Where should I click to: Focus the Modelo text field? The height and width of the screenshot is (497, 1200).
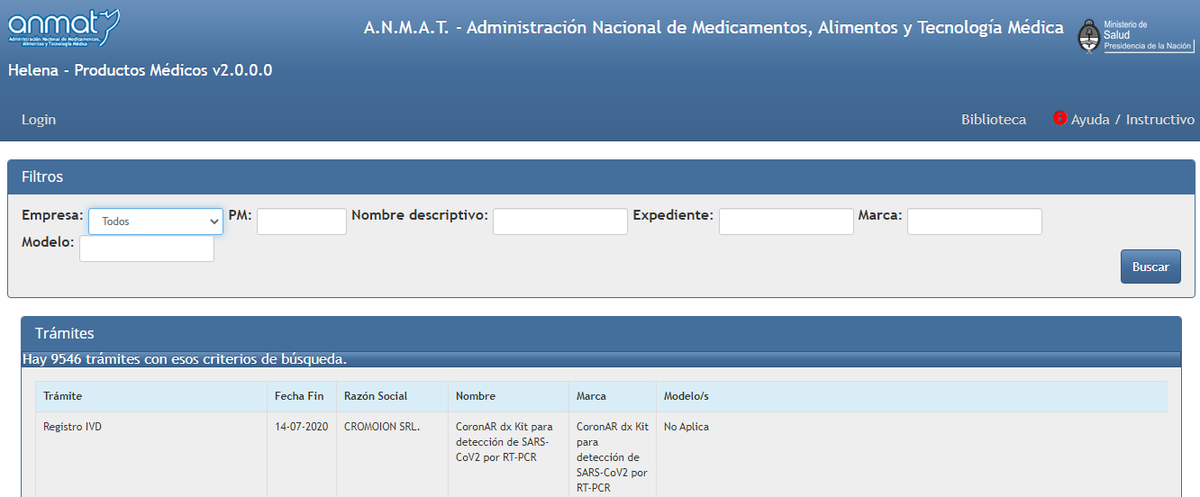[x=146, y=248]
